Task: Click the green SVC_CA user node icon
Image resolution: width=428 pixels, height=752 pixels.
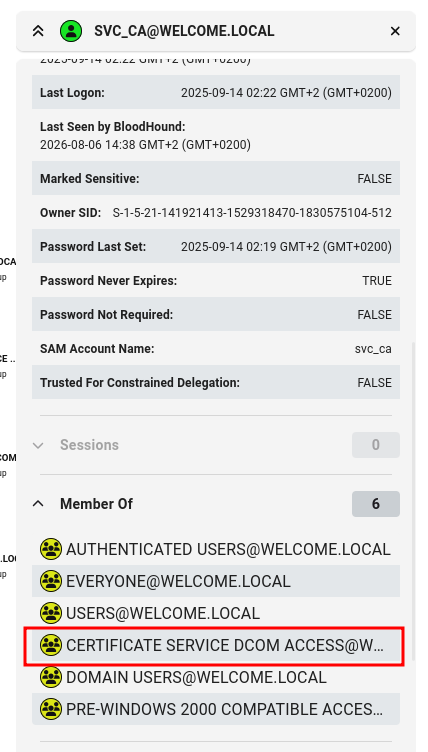Action: [x=71, y=31]
